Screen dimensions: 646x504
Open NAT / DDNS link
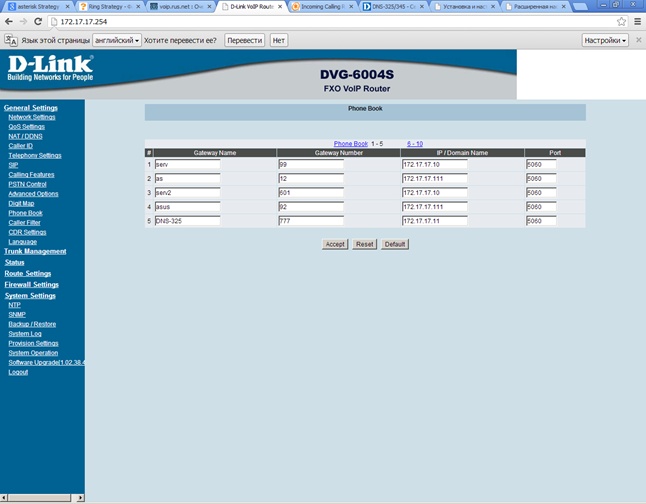click(x=25, y=136)
